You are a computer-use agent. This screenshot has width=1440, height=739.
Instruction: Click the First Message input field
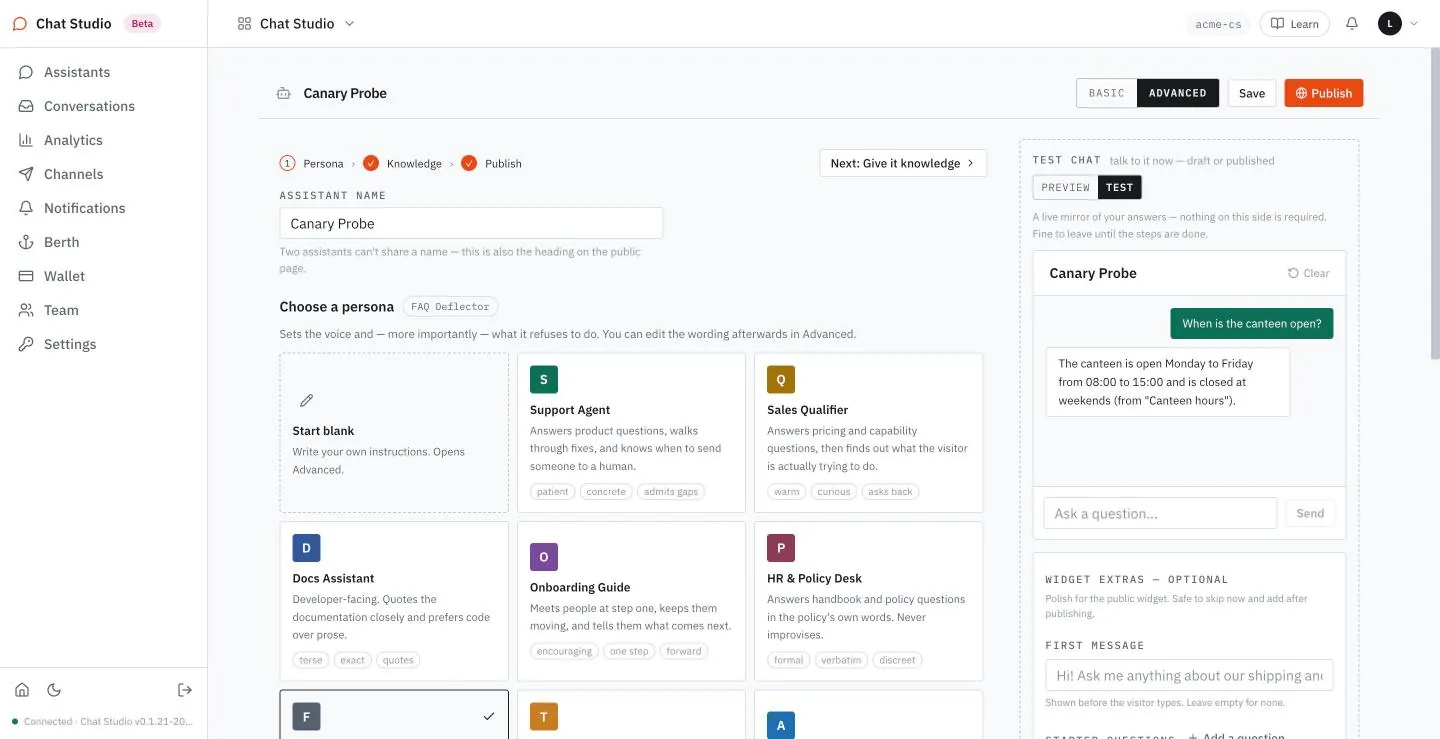coord(1189,675)
